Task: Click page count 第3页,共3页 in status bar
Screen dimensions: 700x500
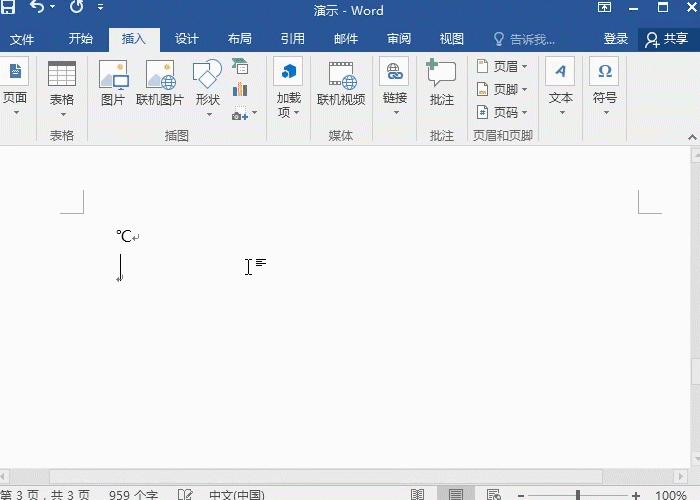Action: (x=45, y=495)
